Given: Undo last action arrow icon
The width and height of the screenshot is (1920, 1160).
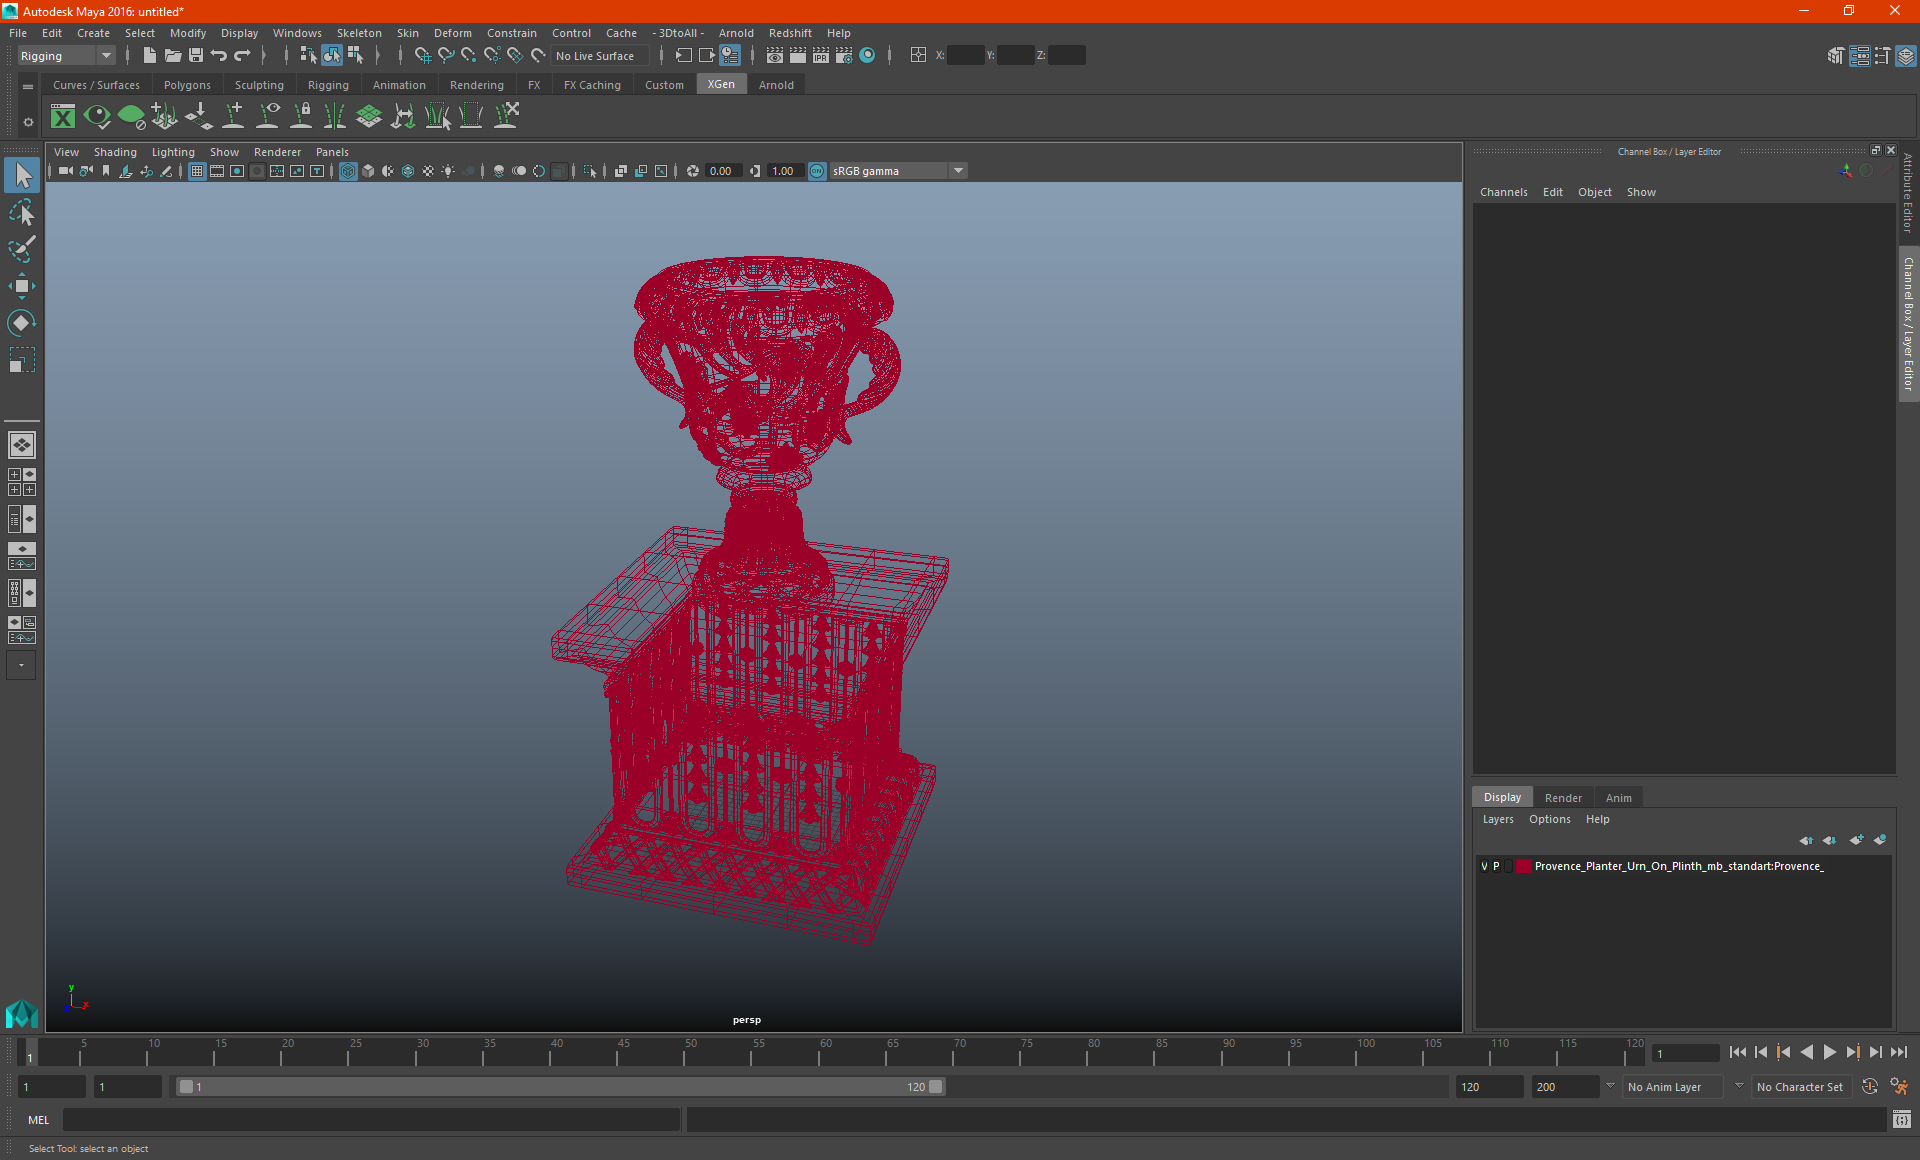Looking at the screenshot, I should pyautogui.click(x=219, y=56).
